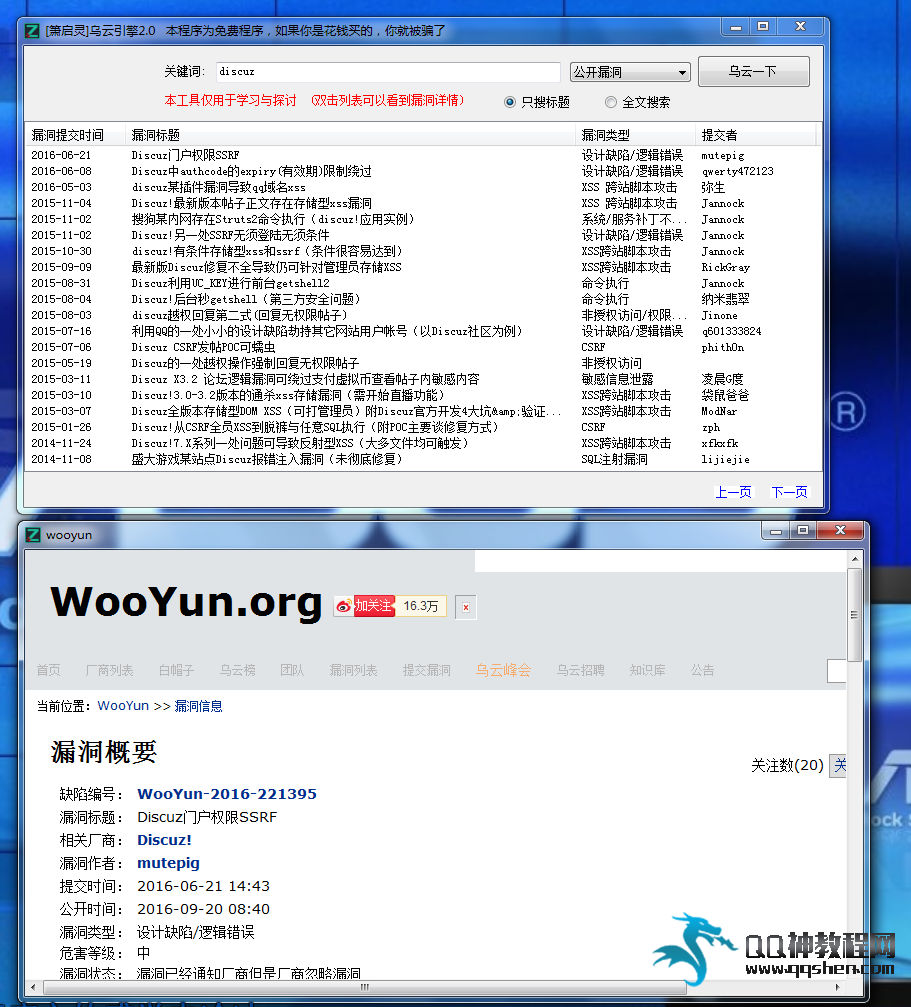Open 首页 in WooYun navigation
The image size is (911, 1007).
[x=48, y=670]
